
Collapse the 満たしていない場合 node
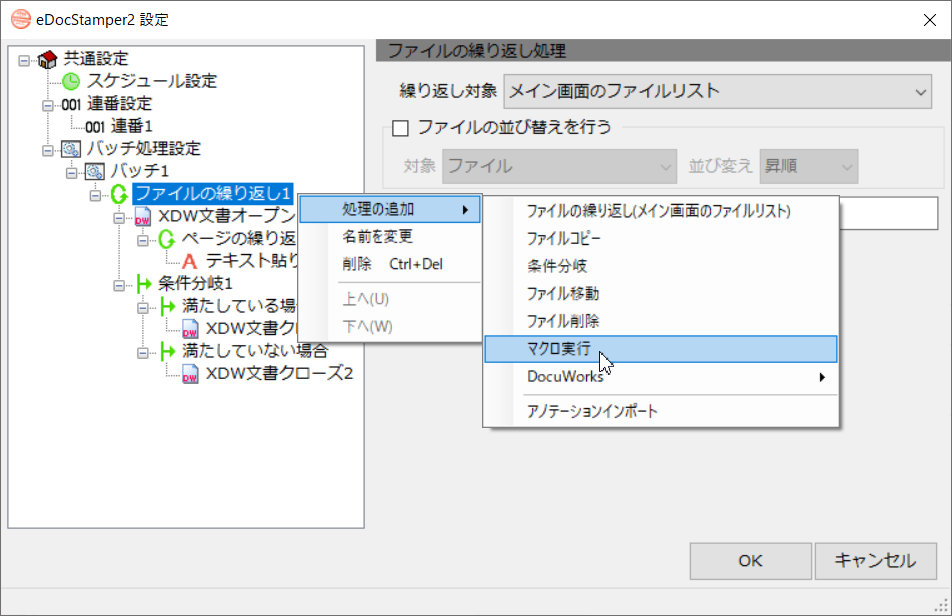pyautogui.click(x=143, y=353)
